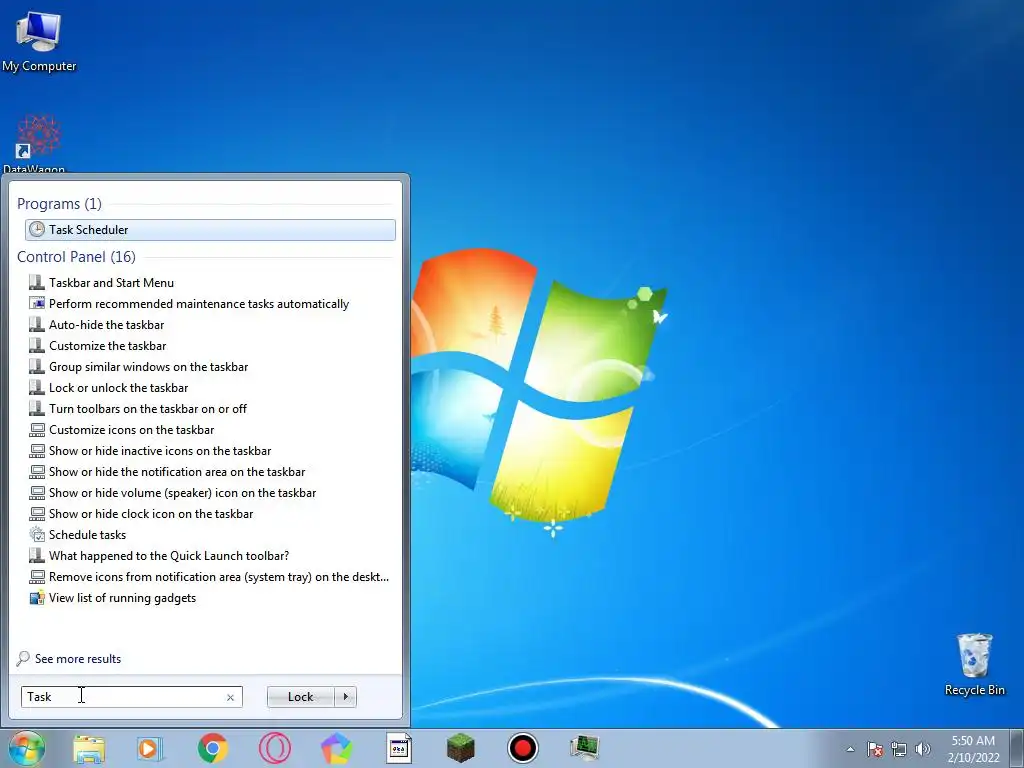Image resolution: width=1024 pixels, height=768 pixels.
Task: Click the network tray icon
Action: coord(899,749)
